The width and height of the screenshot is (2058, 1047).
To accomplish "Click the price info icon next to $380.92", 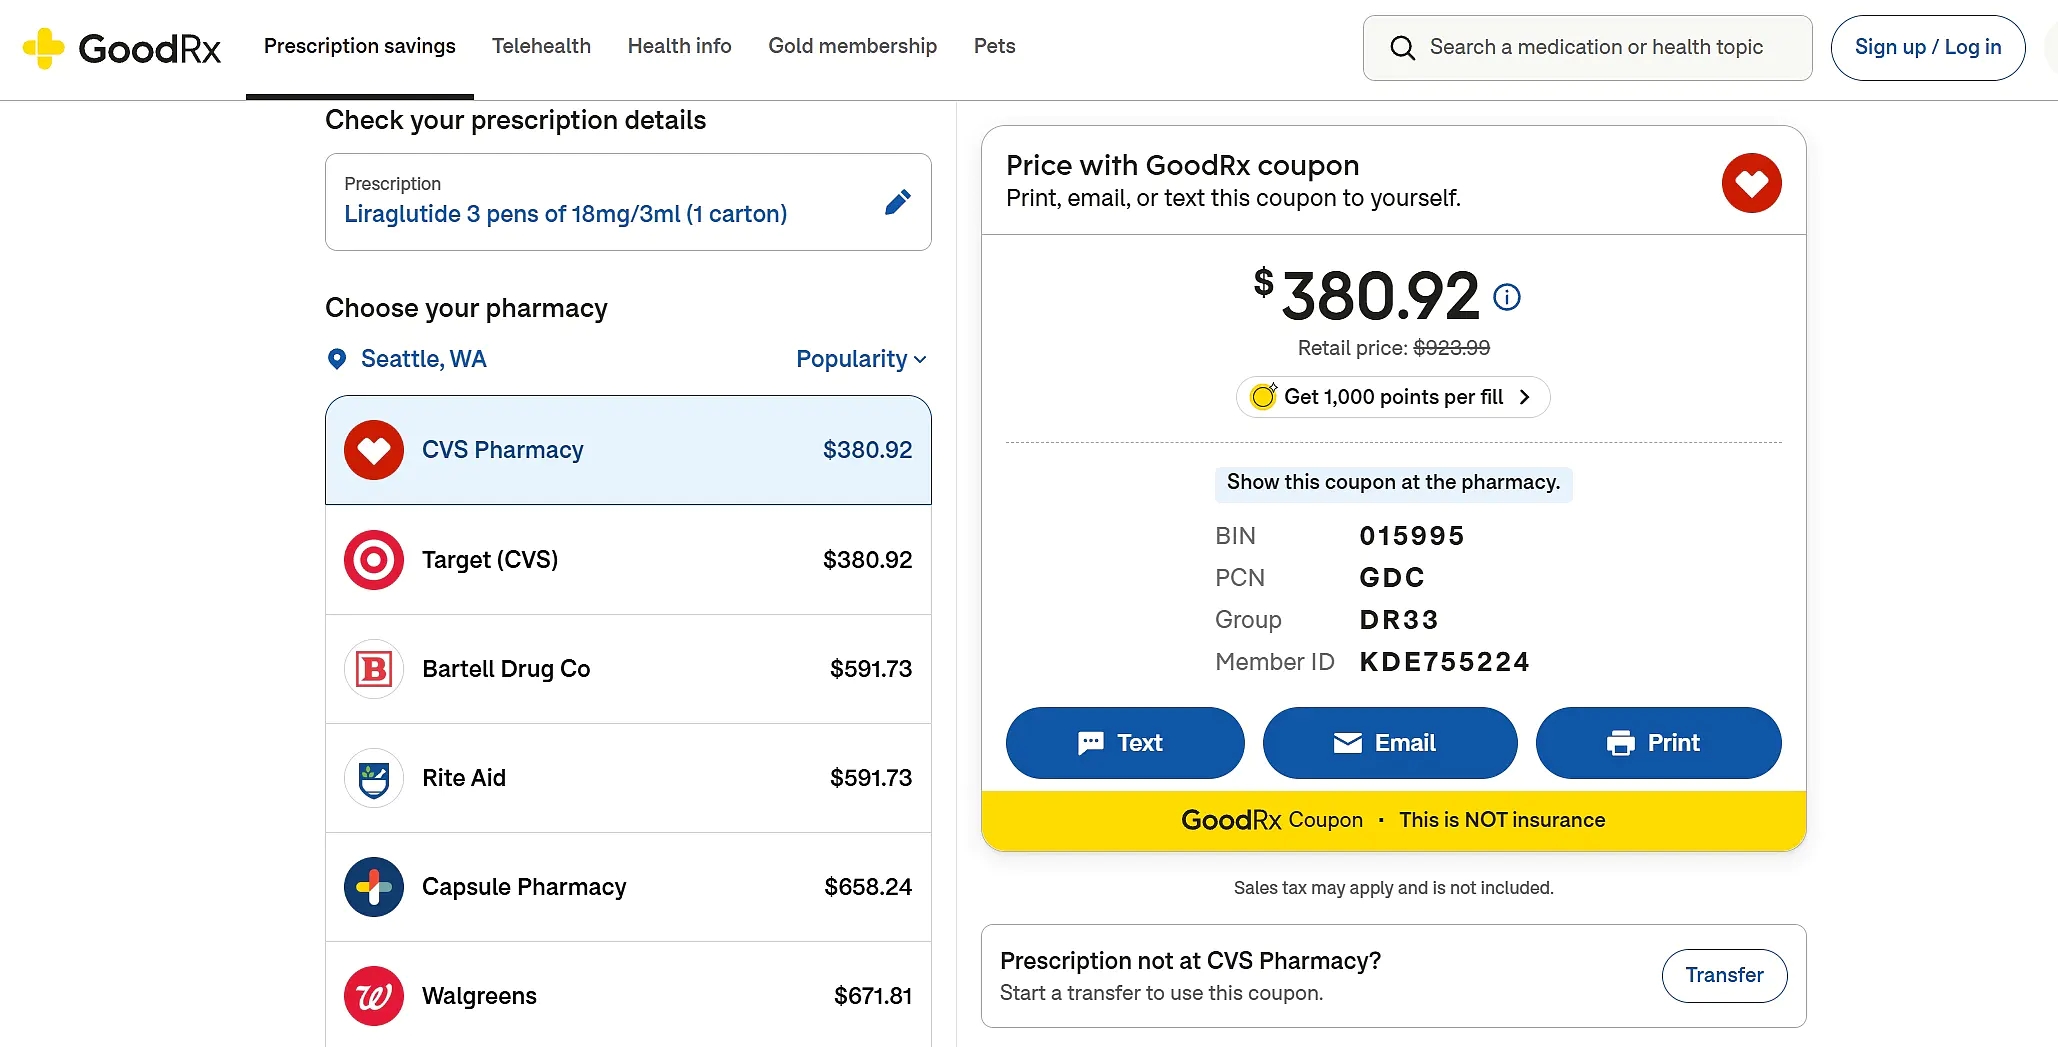I will point(1507,297).
